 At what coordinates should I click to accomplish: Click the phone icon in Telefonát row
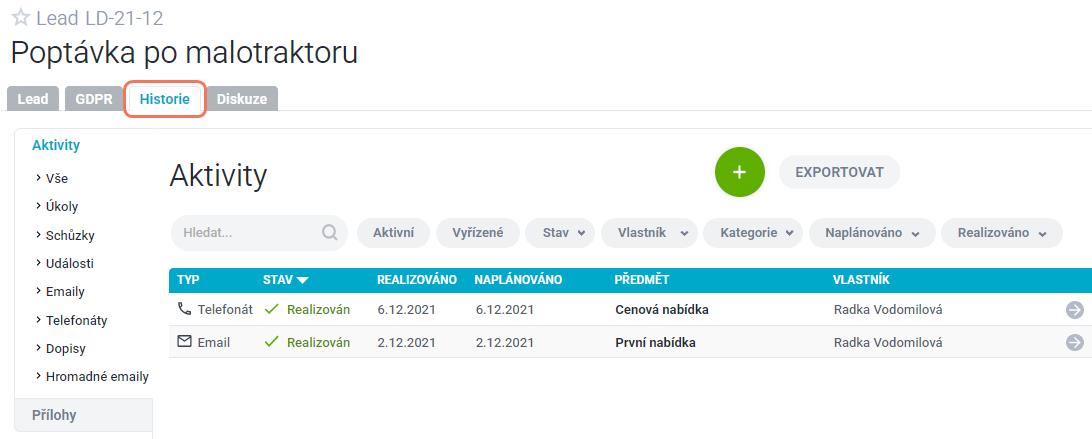185,309
